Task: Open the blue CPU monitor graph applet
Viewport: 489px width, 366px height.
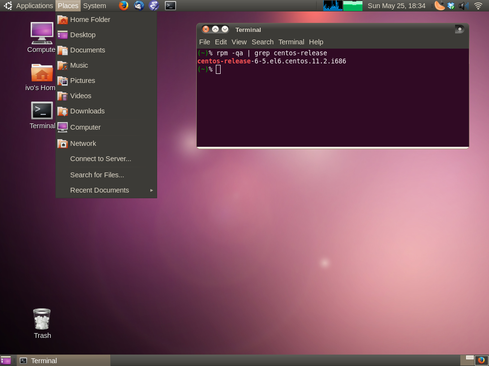Action: coord(333,6)
